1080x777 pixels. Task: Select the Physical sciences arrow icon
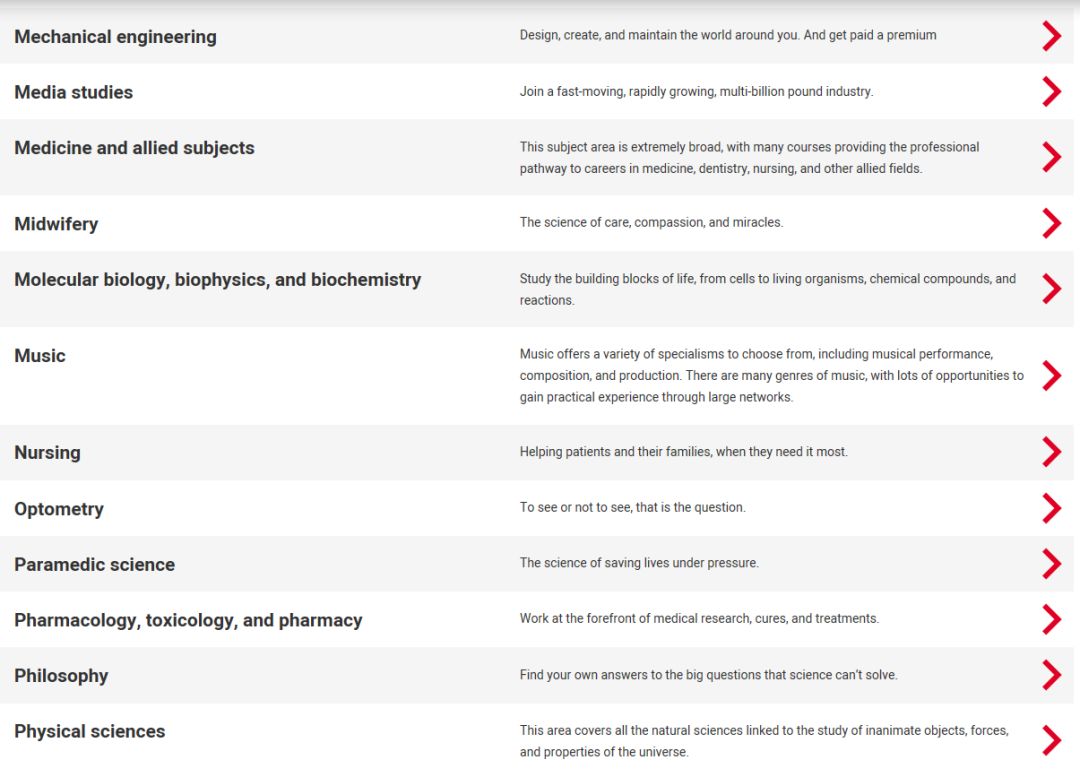point(1052,740)
